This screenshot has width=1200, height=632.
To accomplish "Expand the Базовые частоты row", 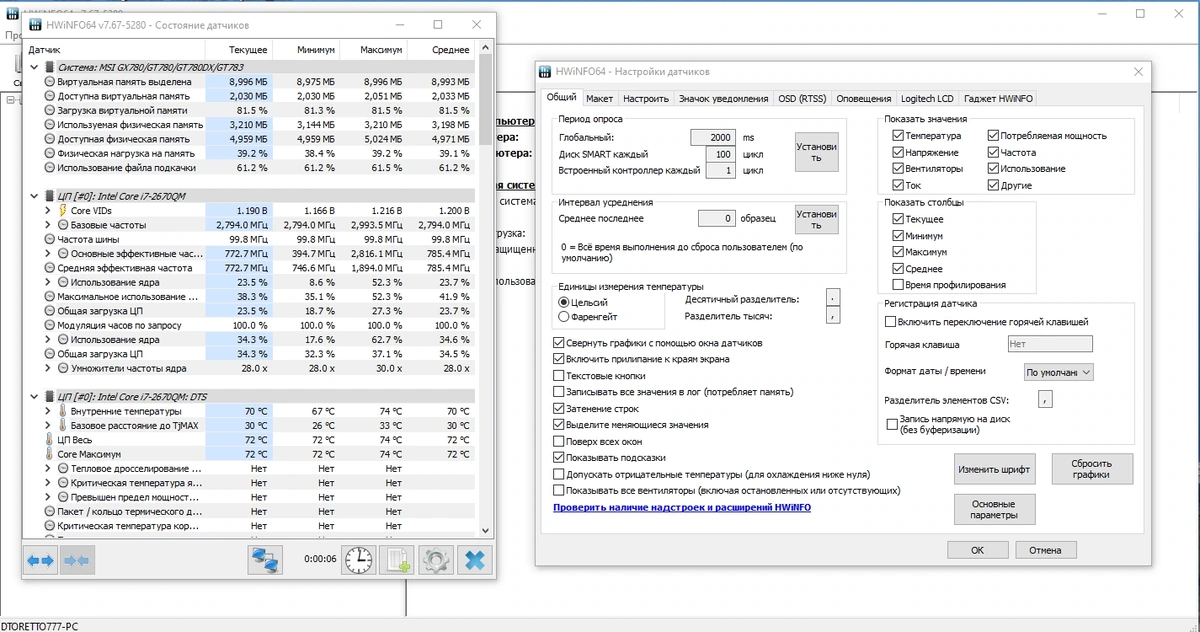I will (49, 226).
